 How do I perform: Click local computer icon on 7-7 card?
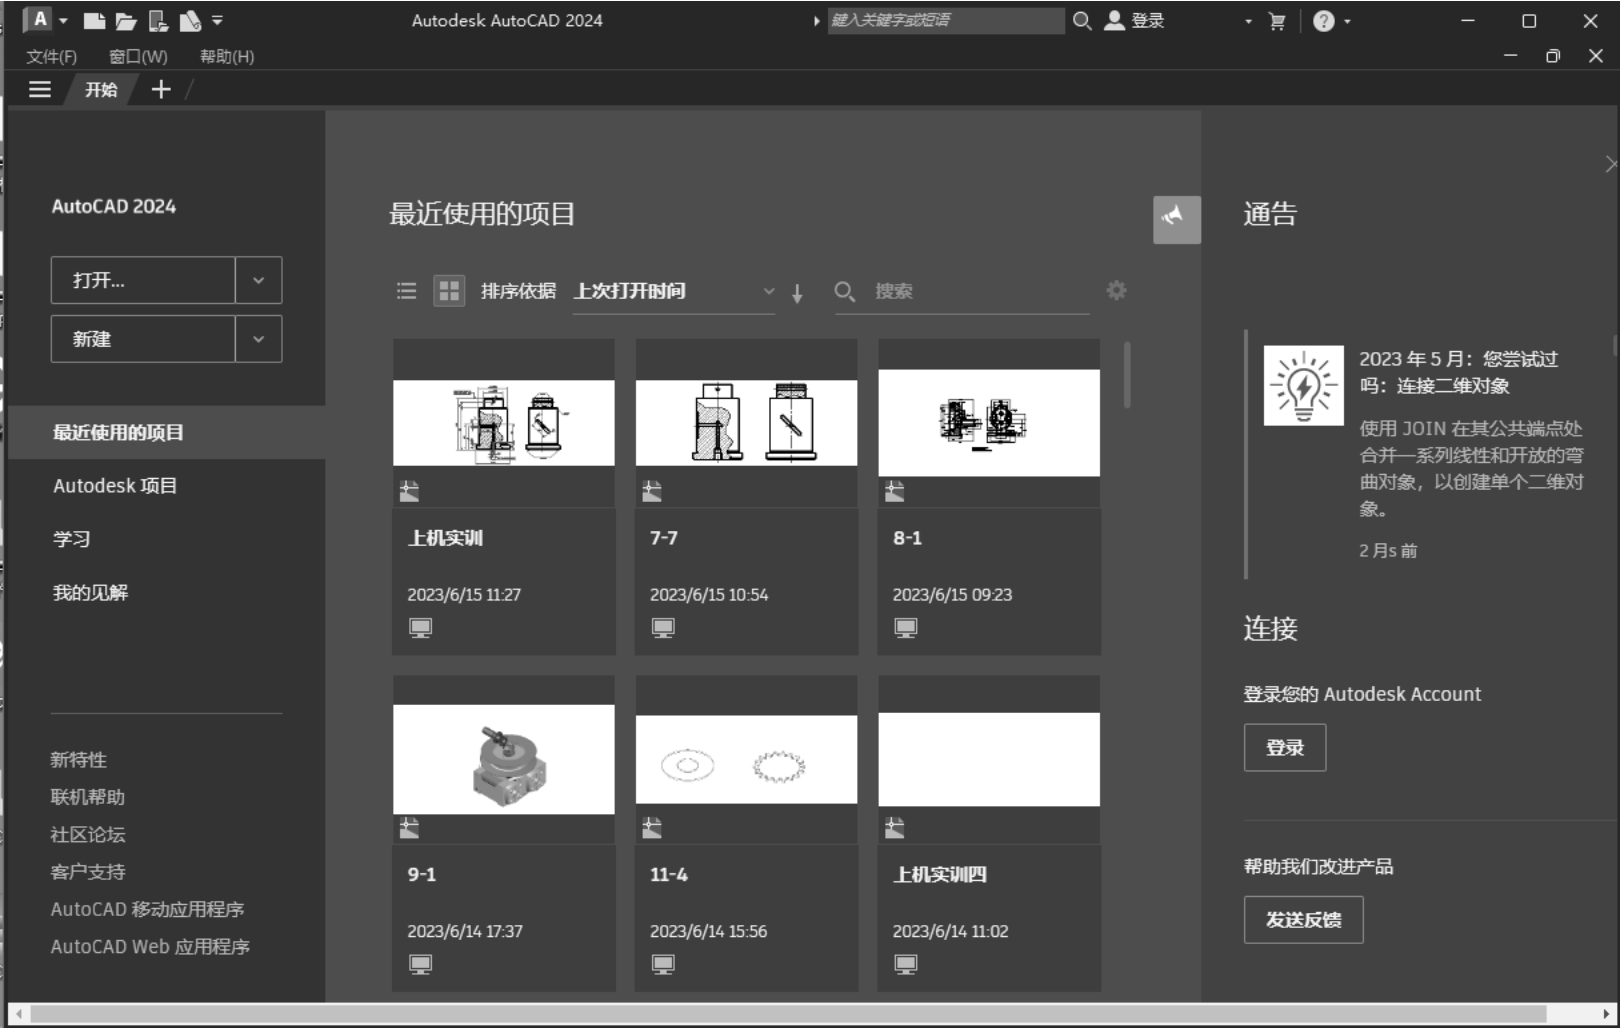(663, 628)
